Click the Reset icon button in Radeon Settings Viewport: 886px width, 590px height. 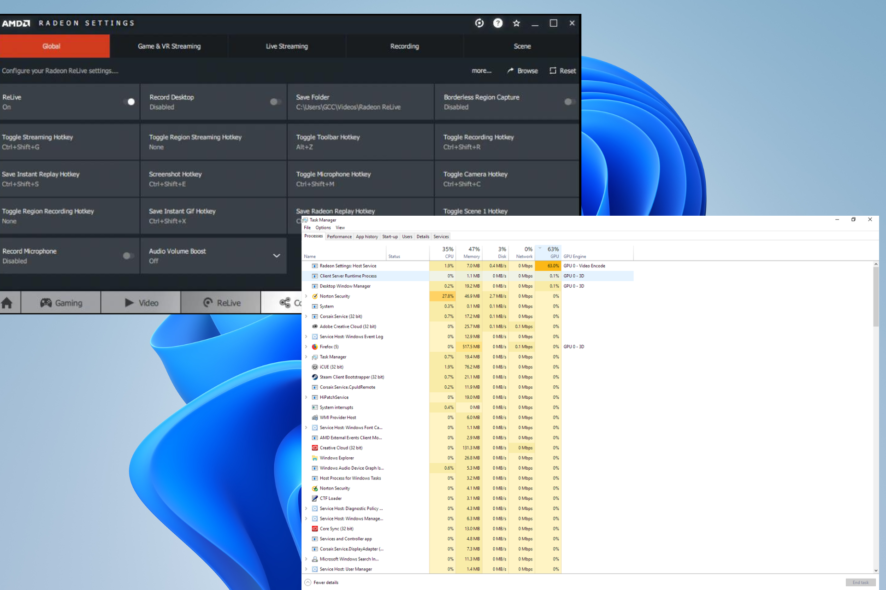(x=563, y=71)
